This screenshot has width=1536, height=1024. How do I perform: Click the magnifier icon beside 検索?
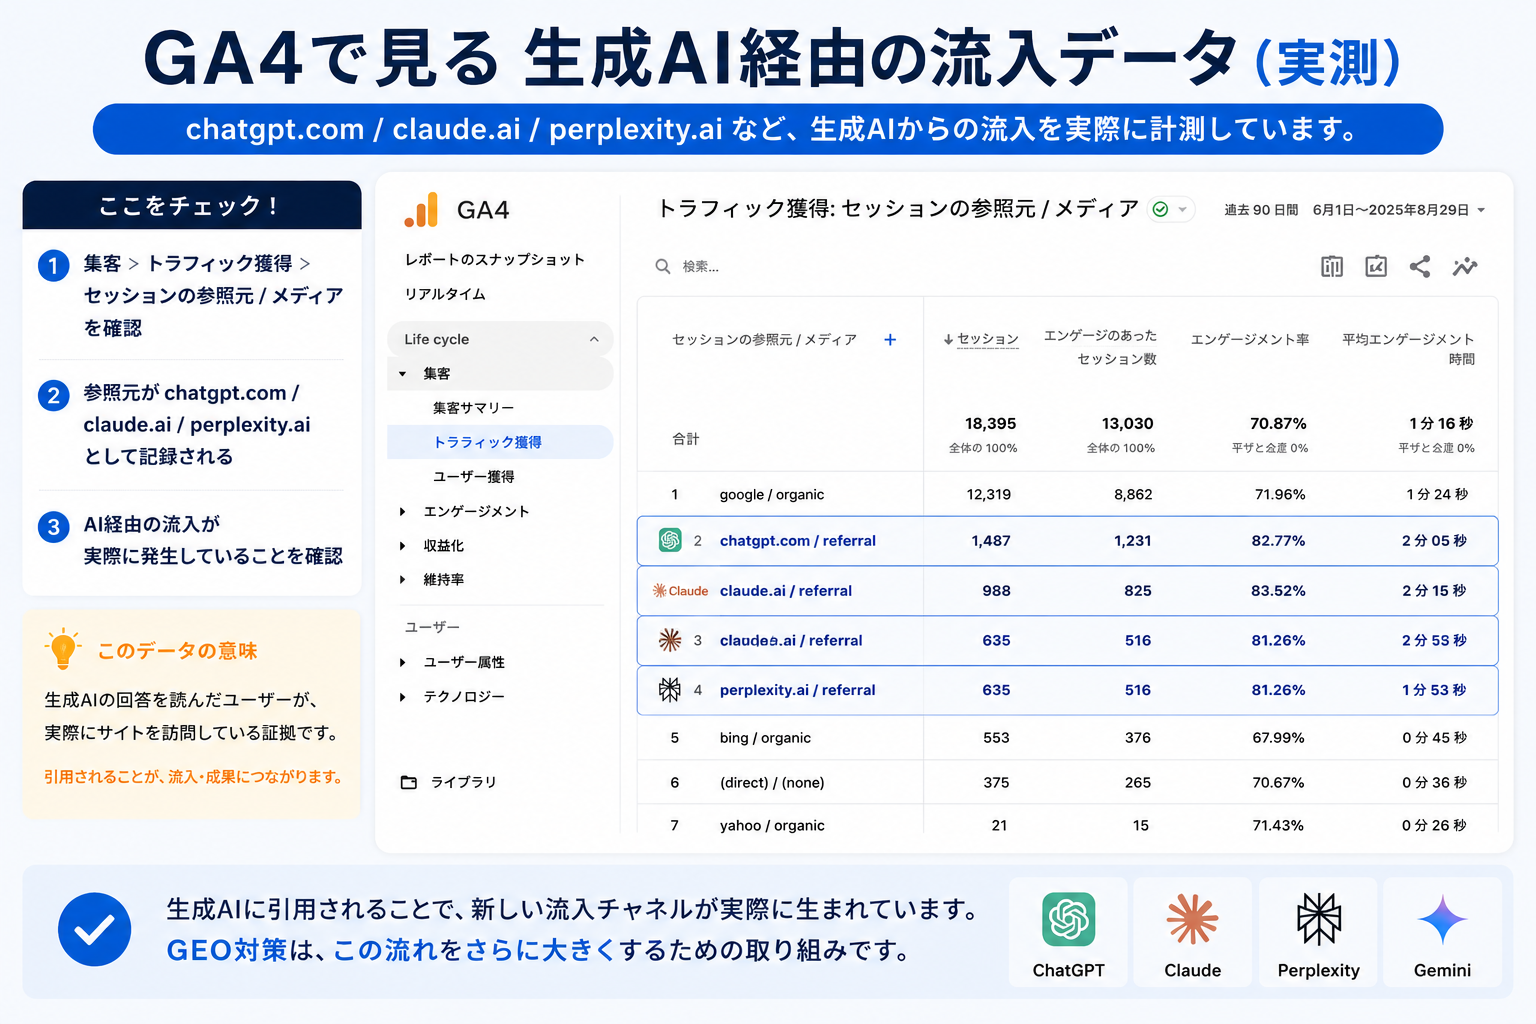[x=662, y=266]
